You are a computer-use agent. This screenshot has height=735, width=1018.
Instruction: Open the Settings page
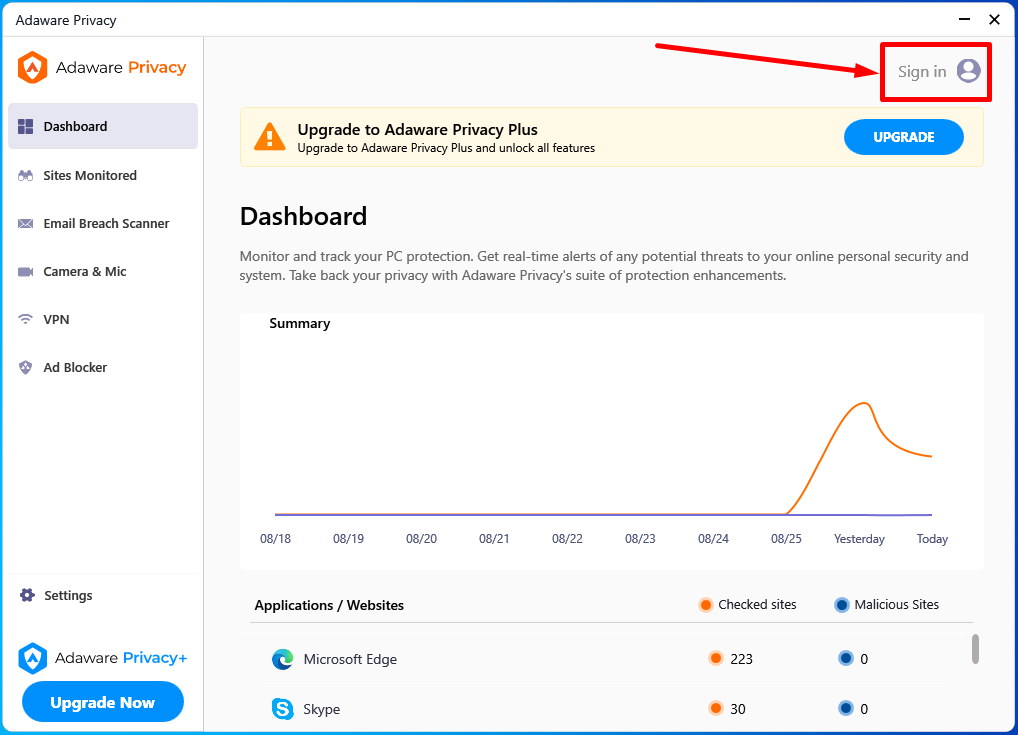[103, 595]
